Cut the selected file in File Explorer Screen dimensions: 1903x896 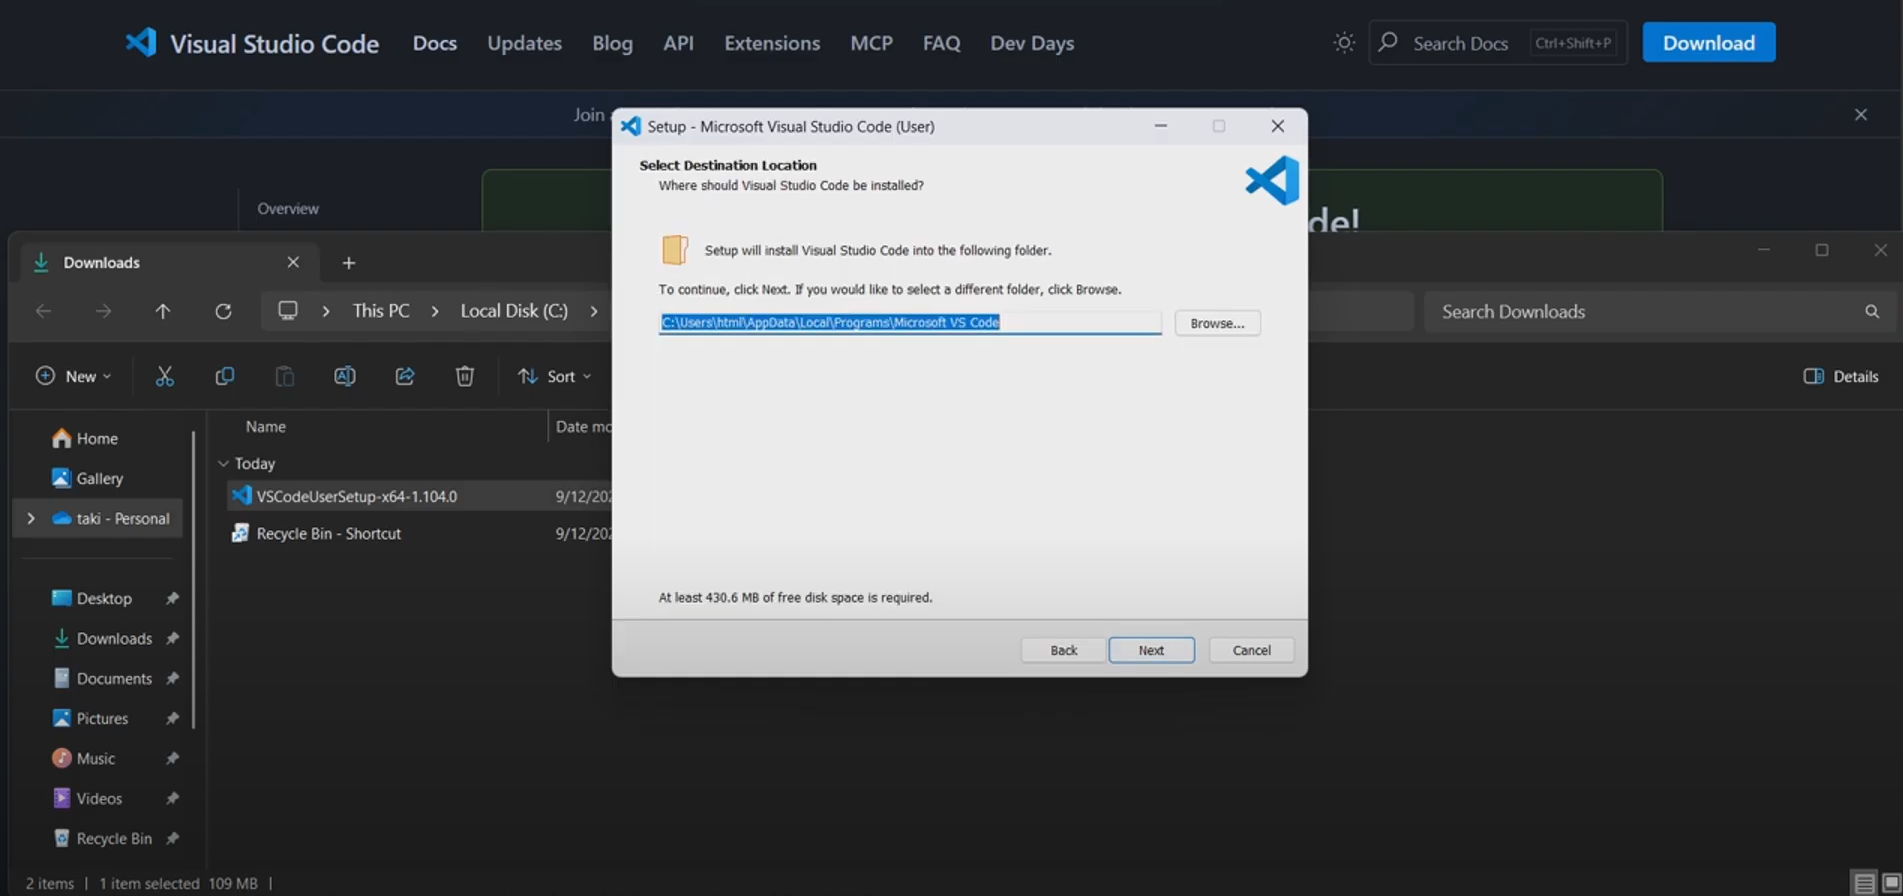(x=165, y=376)
